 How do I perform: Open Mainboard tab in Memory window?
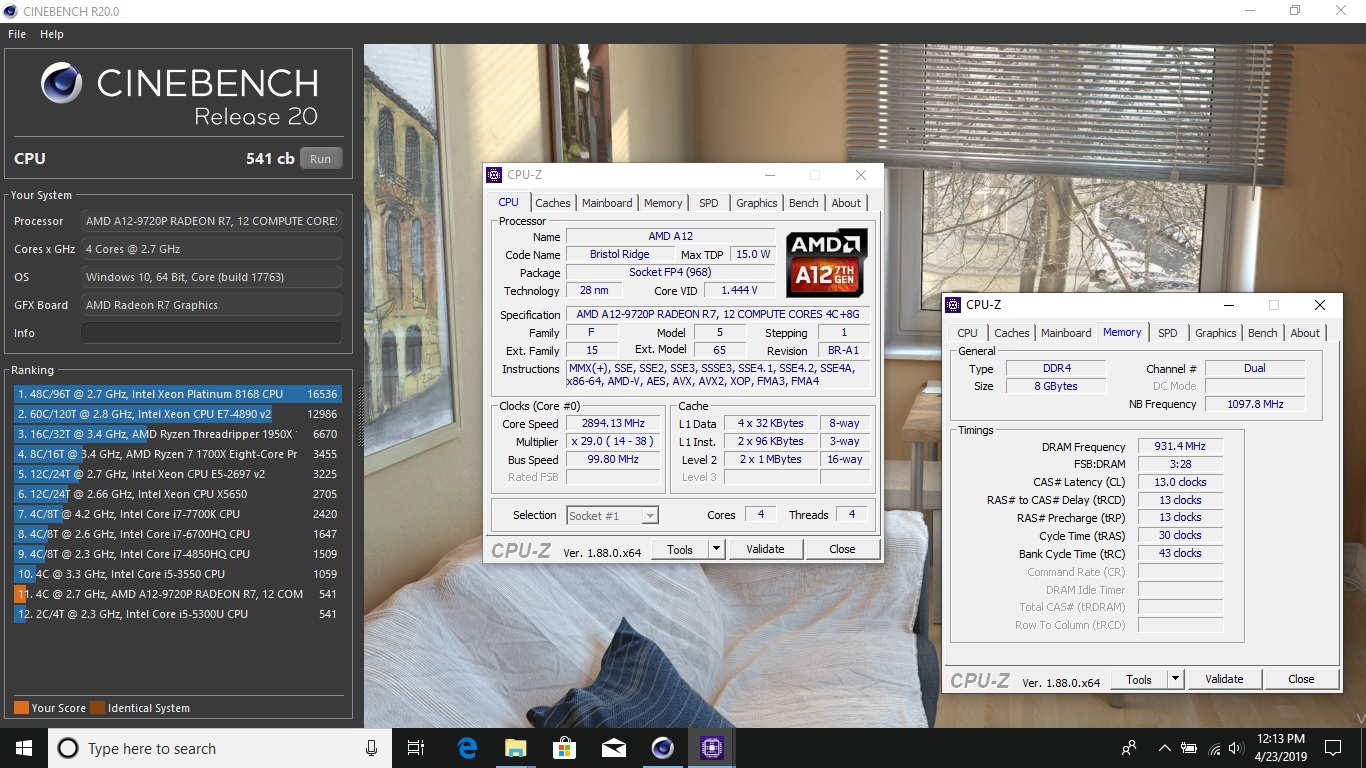[1066, 333]
